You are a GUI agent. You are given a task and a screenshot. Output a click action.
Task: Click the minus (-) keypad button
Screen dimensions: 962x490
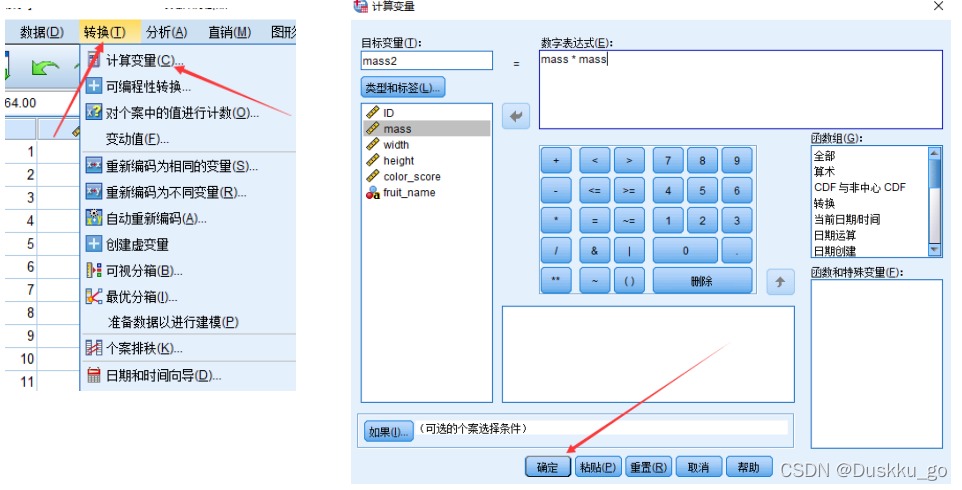pyautogui.click(x=556, y=191)
